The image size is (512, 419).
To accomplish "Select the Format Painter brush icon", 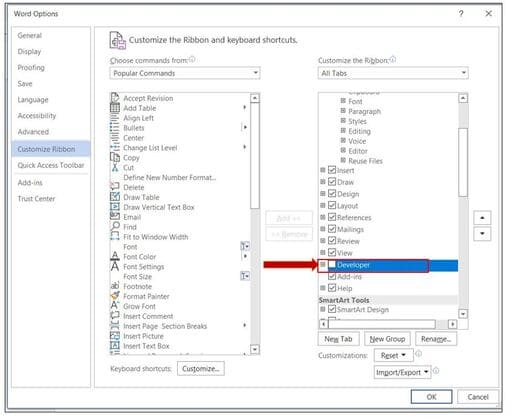I will coord(115,296).
